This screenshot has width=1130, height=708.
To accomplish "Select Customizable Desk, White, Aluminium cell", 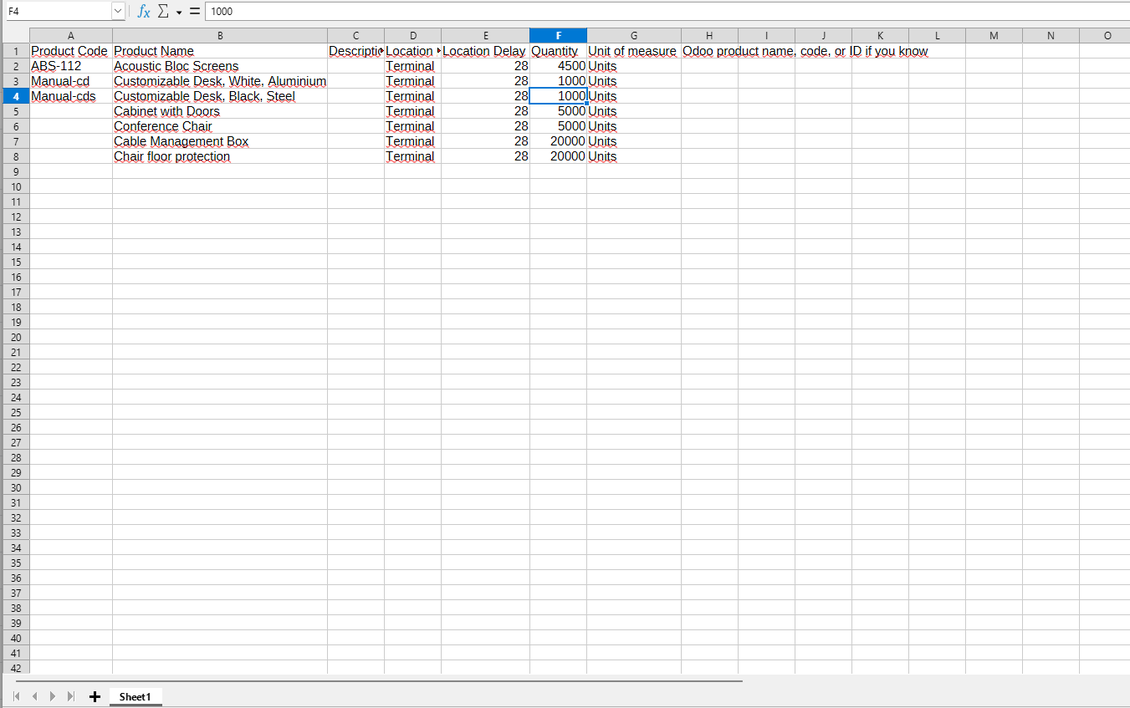I will click(x=220, y=81).
